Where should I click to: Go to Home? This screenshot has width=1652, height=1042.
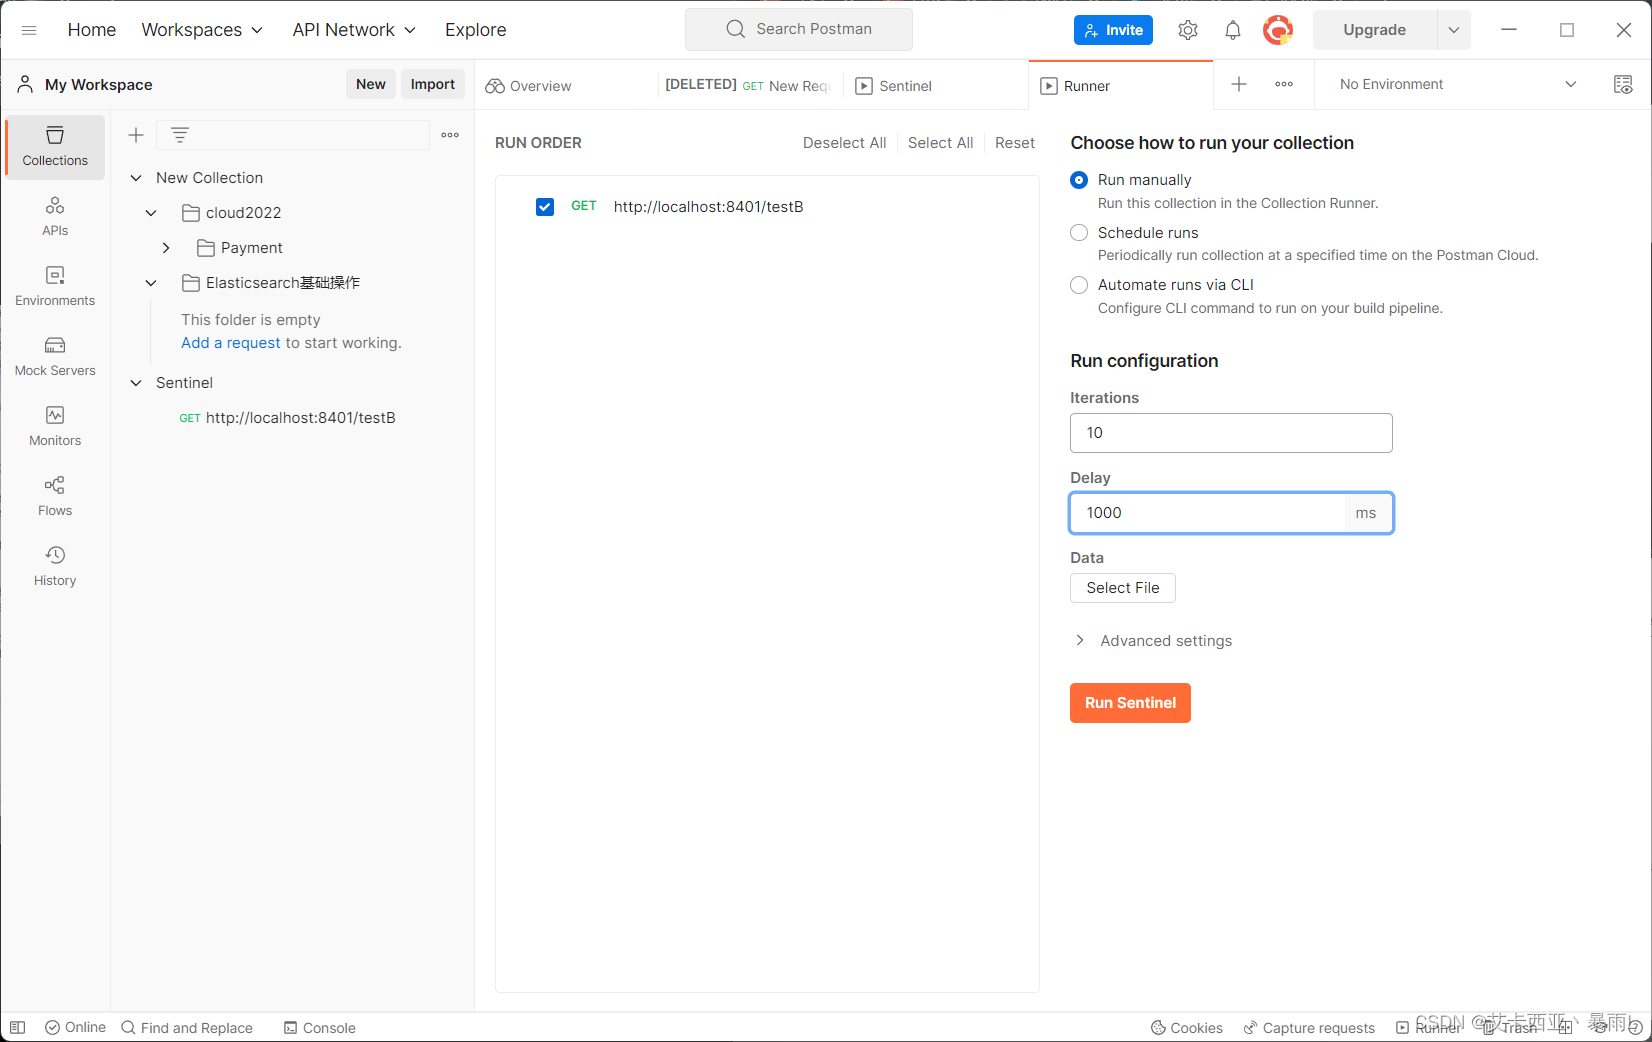click(92, 30)
